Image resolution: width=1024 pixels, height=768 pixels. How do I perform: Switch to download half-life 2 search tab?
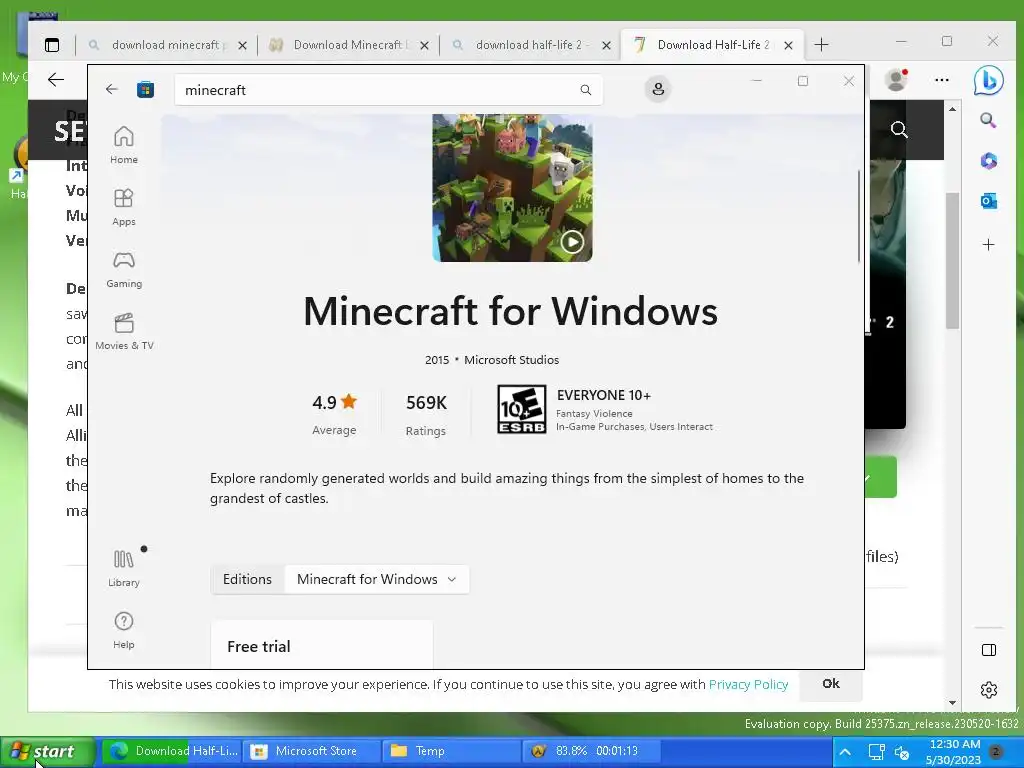pos(530,44)
